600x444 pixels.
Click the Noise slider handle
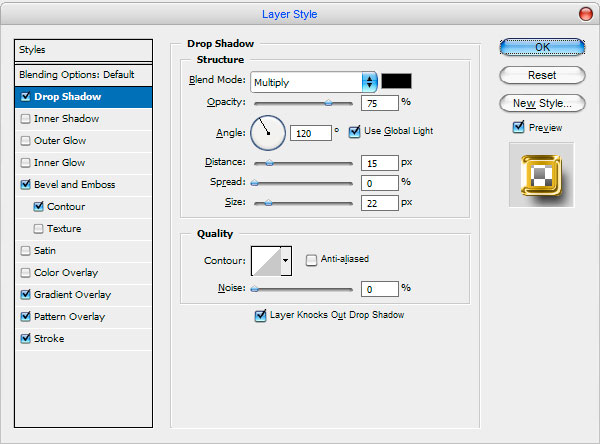254,289
